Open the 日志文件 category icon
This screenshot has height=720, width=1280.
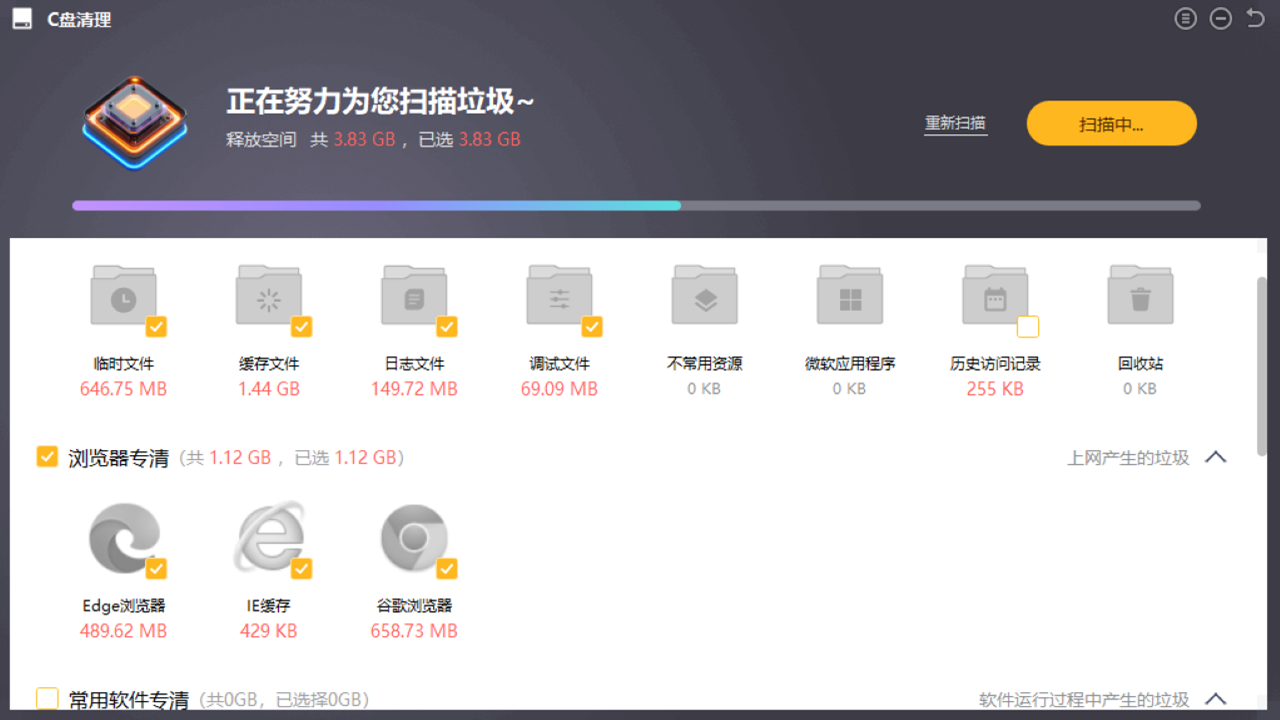point(413,295)
